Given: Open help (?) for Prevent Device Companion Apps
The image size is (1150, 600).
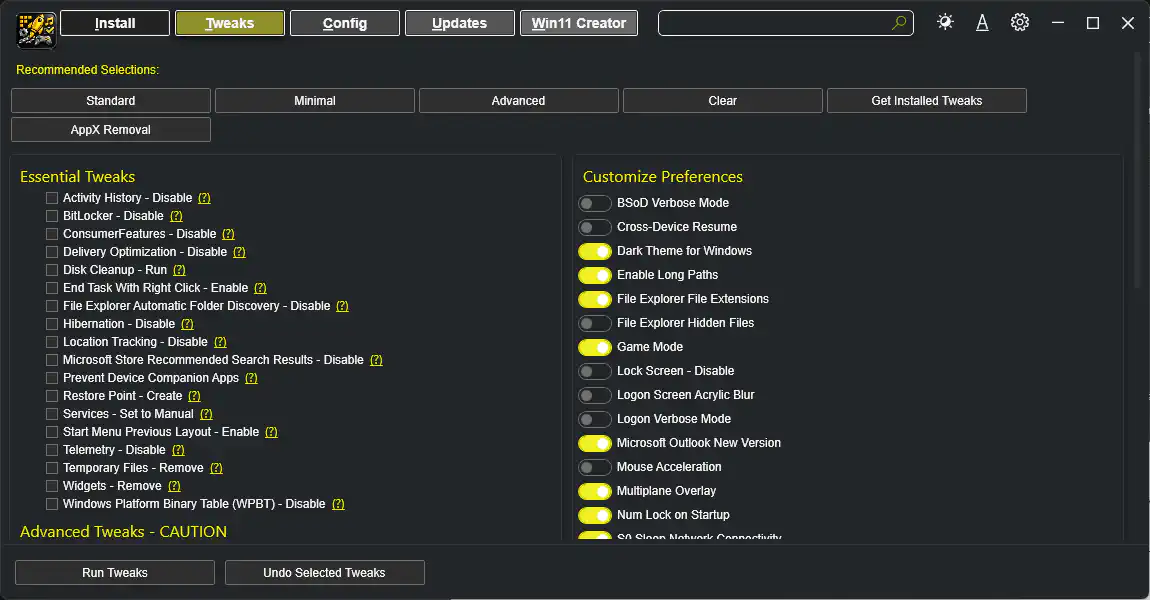Looking at the screenshot, I should (x=251, y=378).
